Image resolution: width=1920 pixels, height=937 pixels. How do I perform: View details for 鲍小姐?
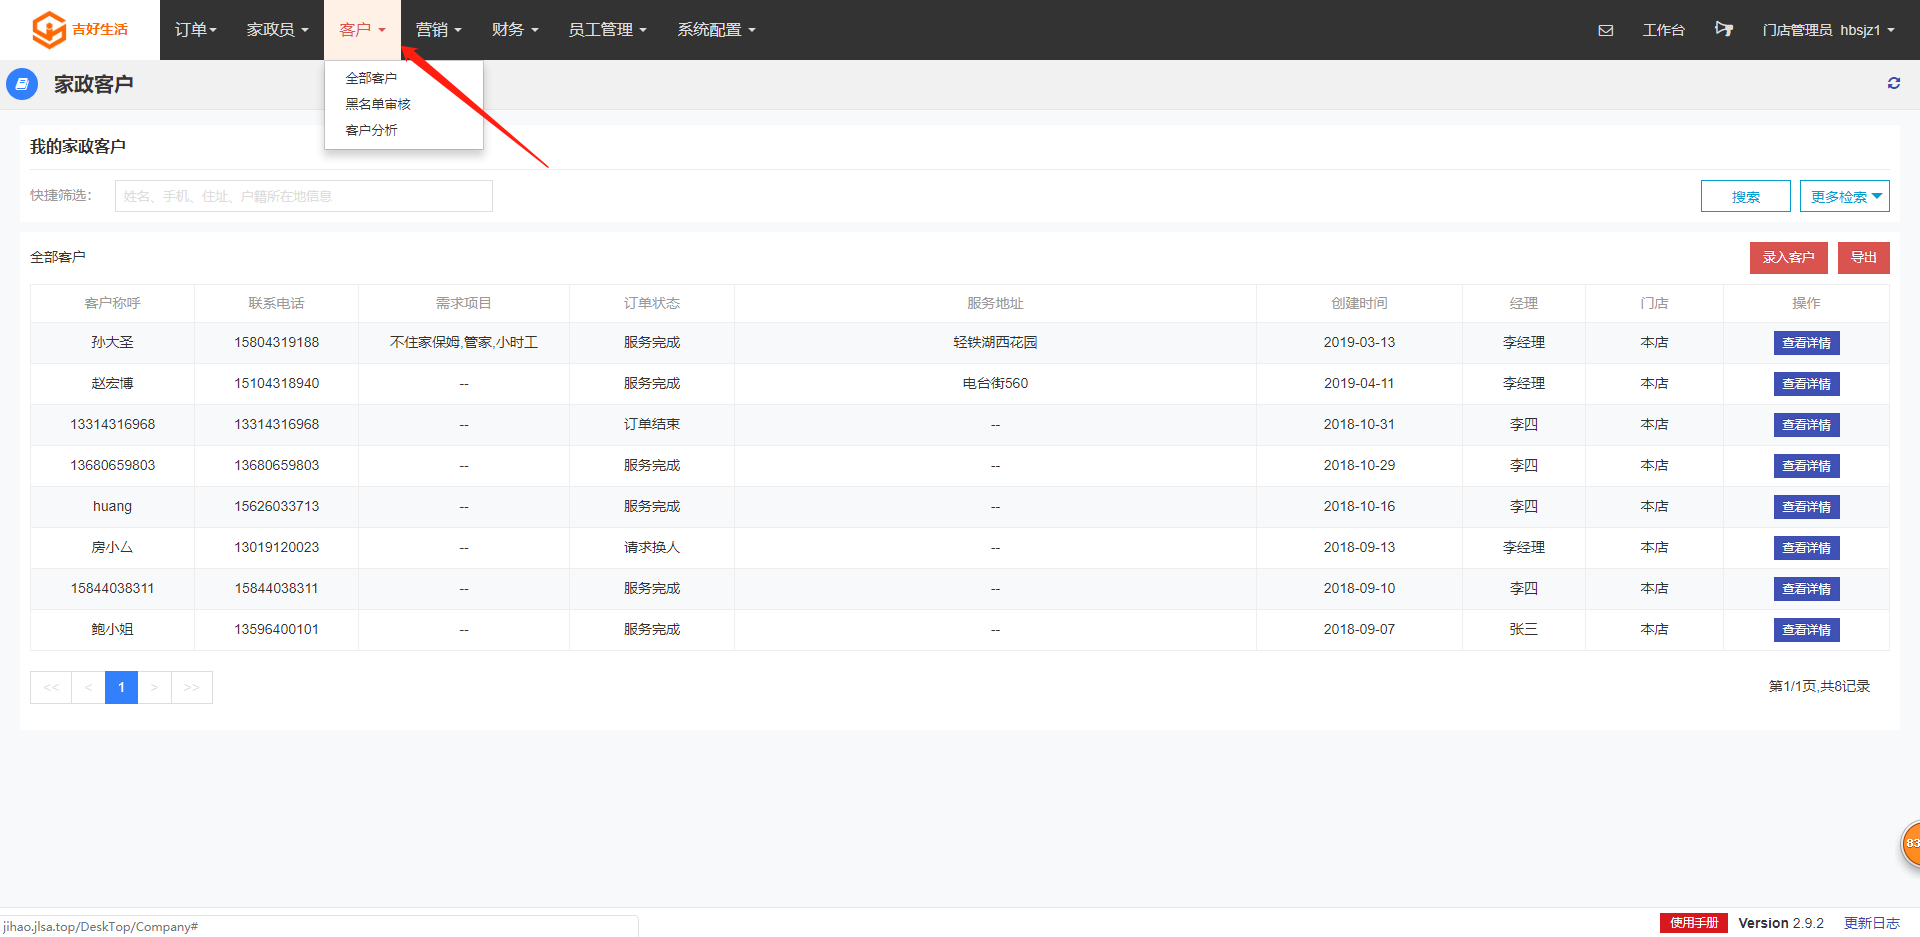click(x=1806, y=630)
